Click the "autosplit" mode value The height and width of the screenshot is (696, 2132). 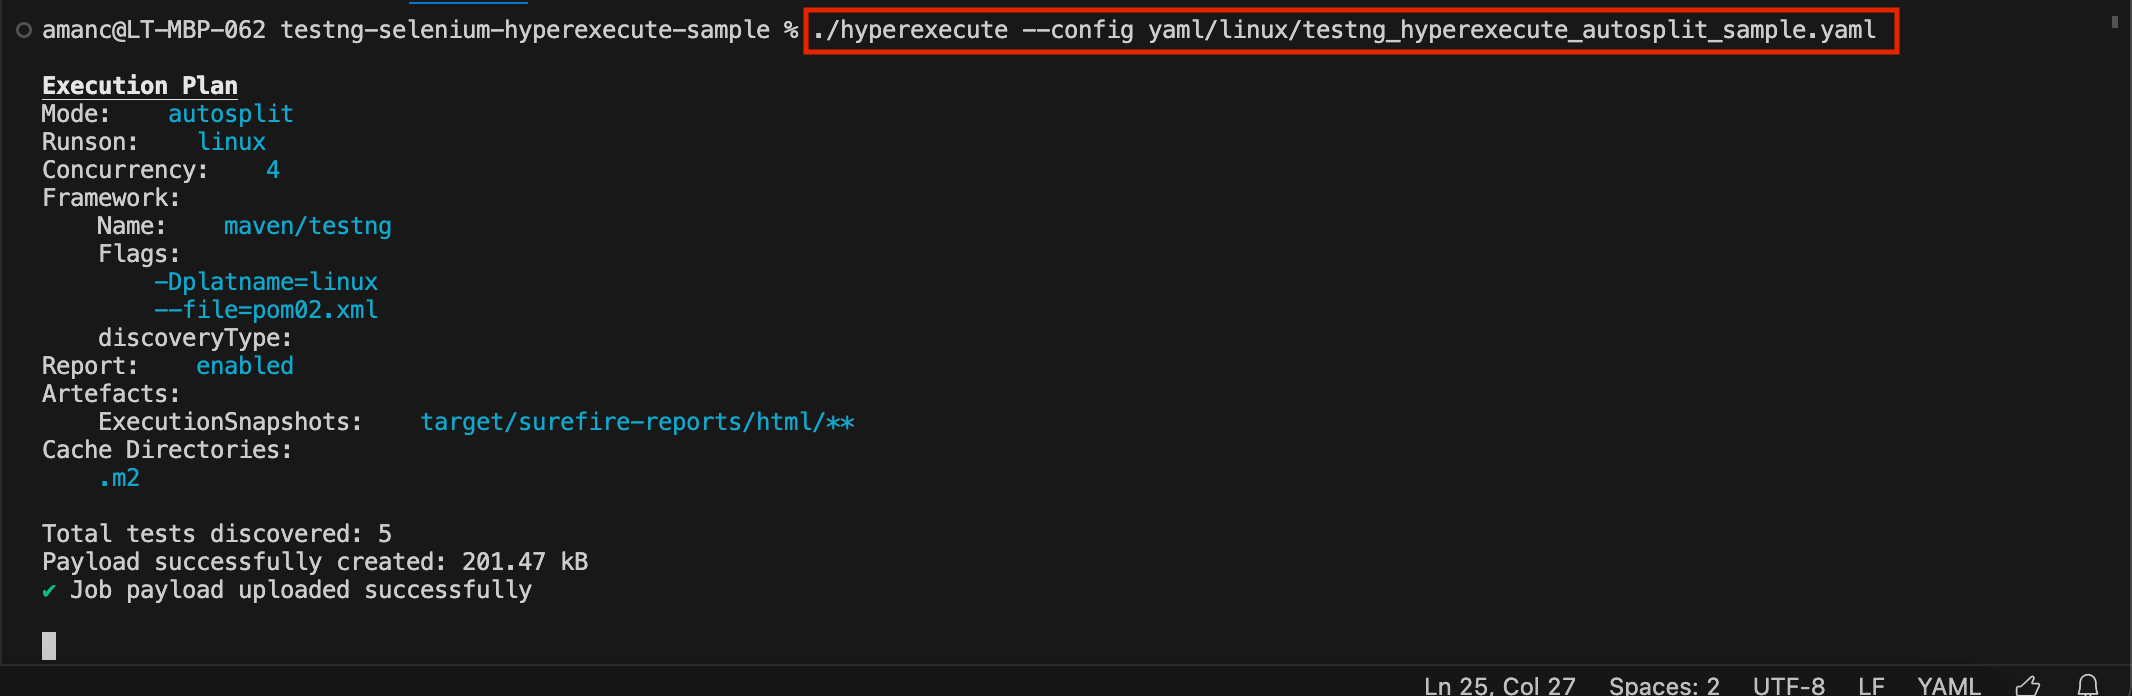[231, 114]
